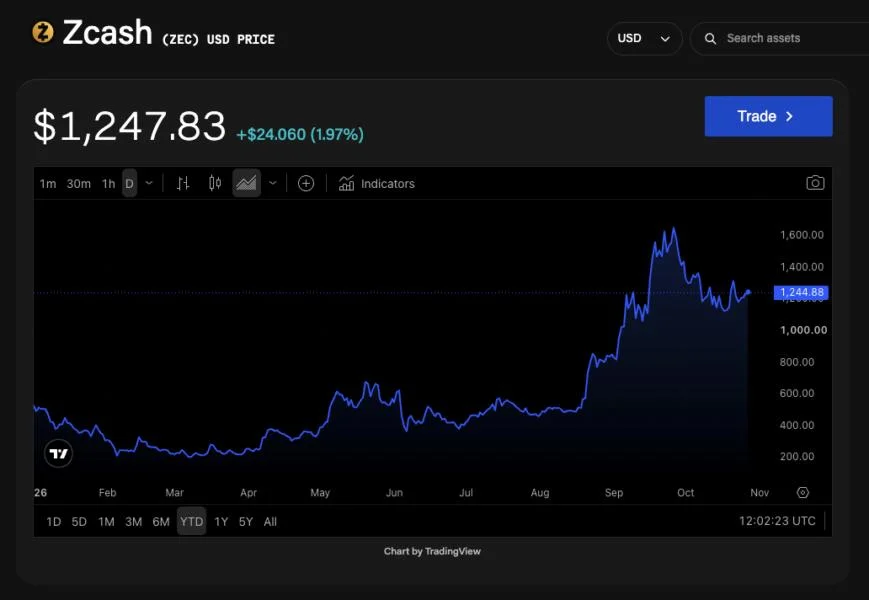Open chart settings gear near Nov
Image resolution: width=869 pixels, height=600 pixels.
tap(802, 493)
